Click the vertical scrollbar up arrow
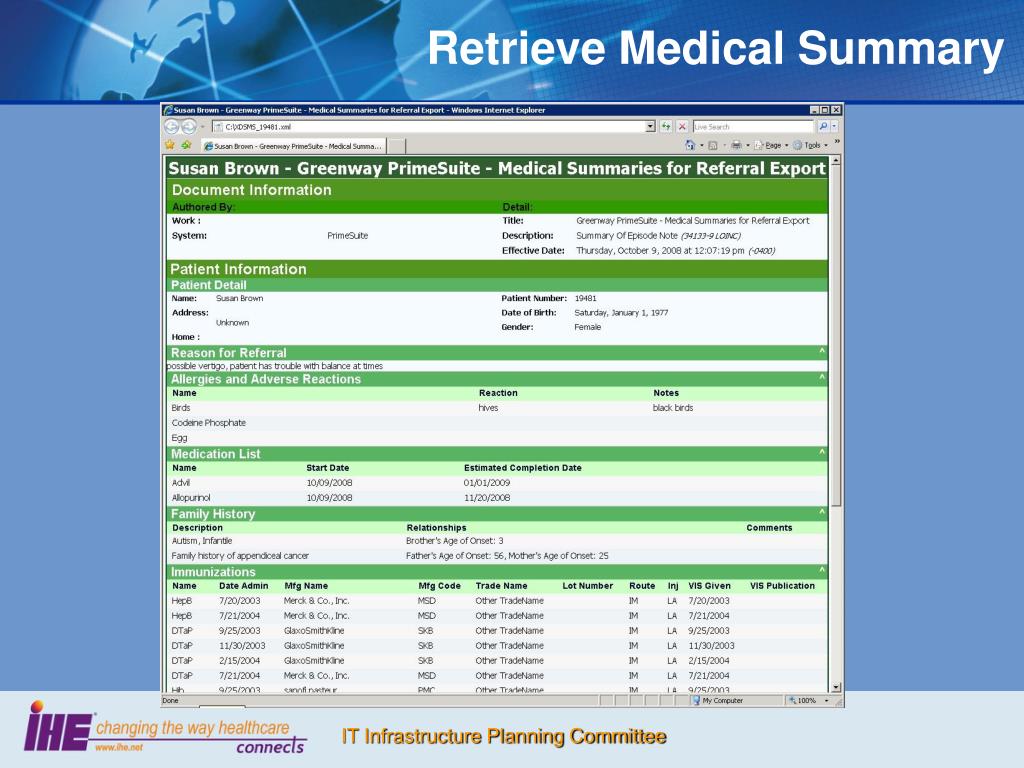Viewport: 1024px width, 768px height. click(836, 161)
